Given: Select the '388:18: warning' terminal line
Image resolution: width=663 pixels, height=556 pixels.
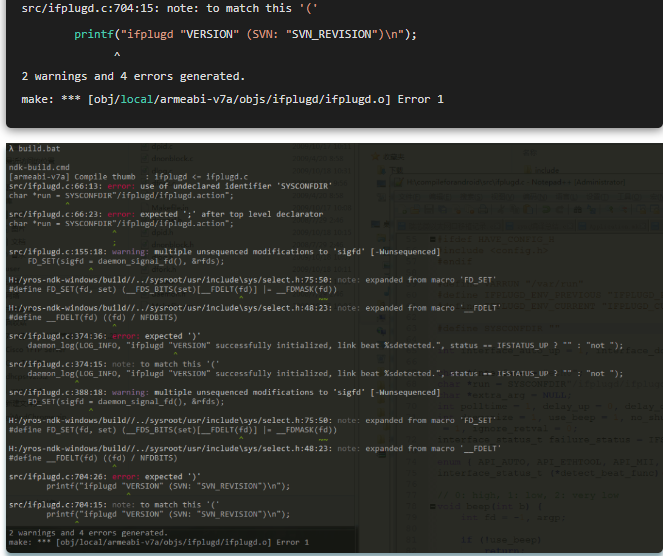Looking at the screenshot, I should pyautogui.click(x=224, y=392).
